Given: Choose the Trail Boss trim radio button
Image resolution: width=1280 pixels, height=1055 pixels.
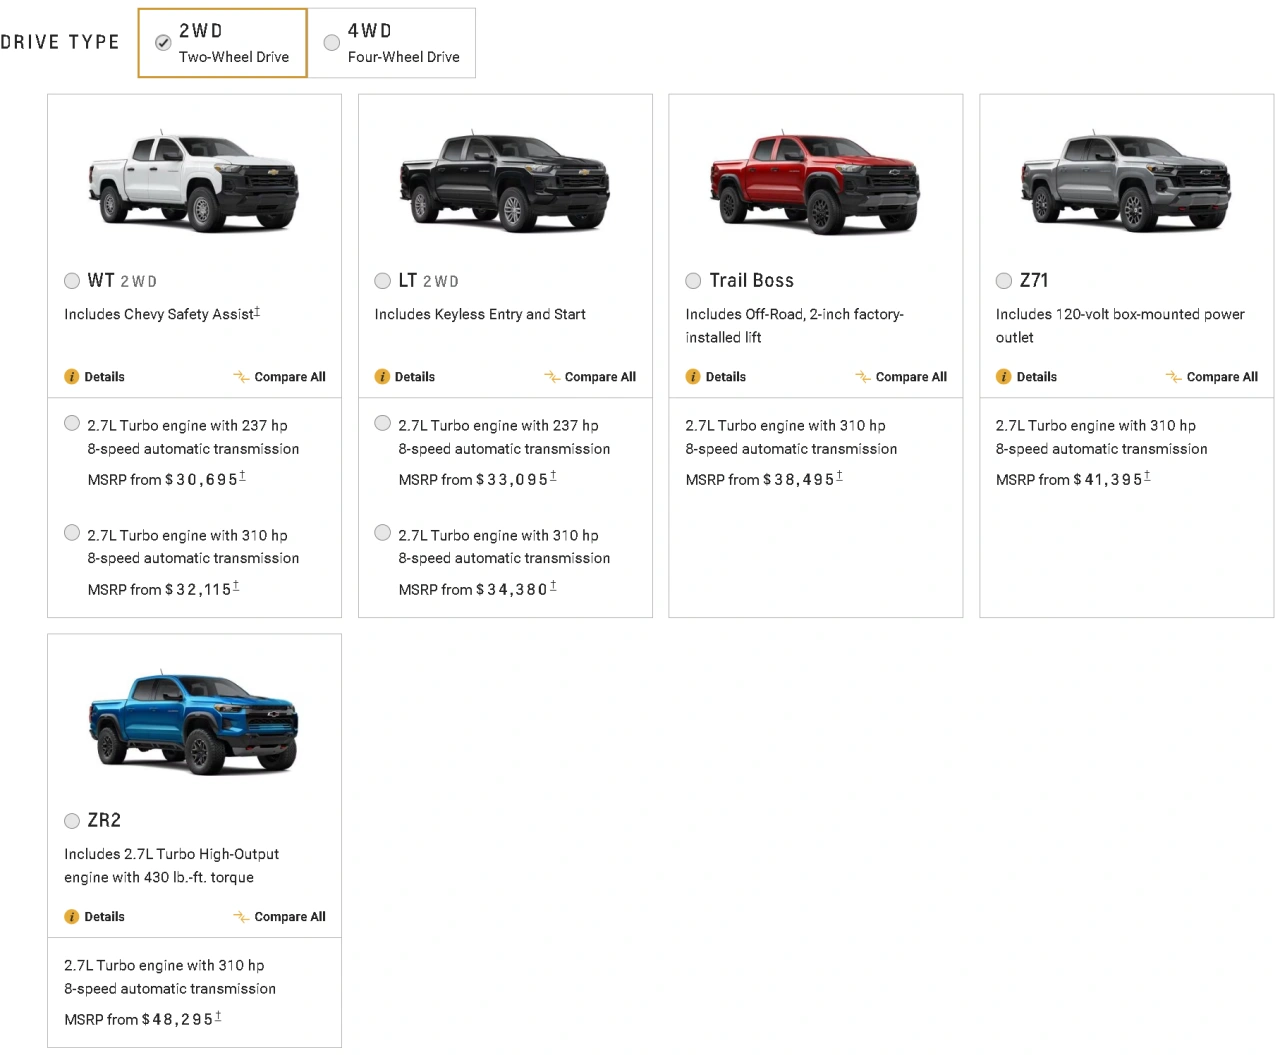Looking at the screenshot, I should point(693,281).
